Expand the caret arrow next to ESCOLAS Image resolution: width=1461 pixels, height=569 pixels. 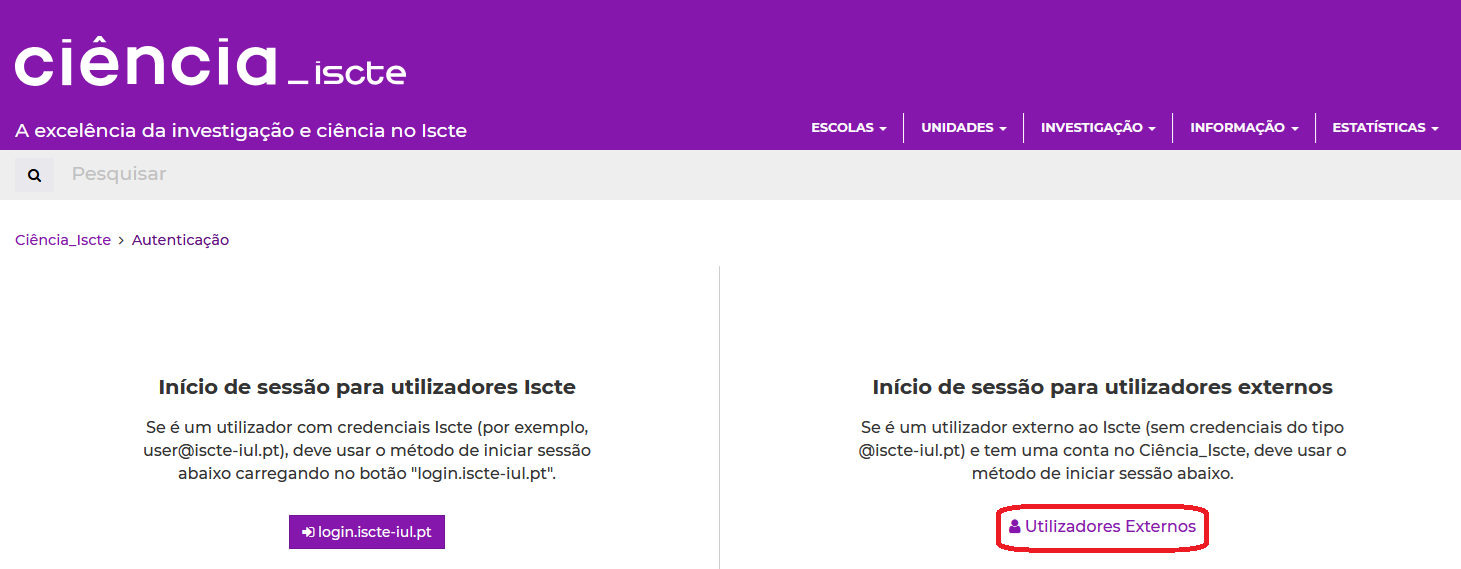[x=883, y=129]
